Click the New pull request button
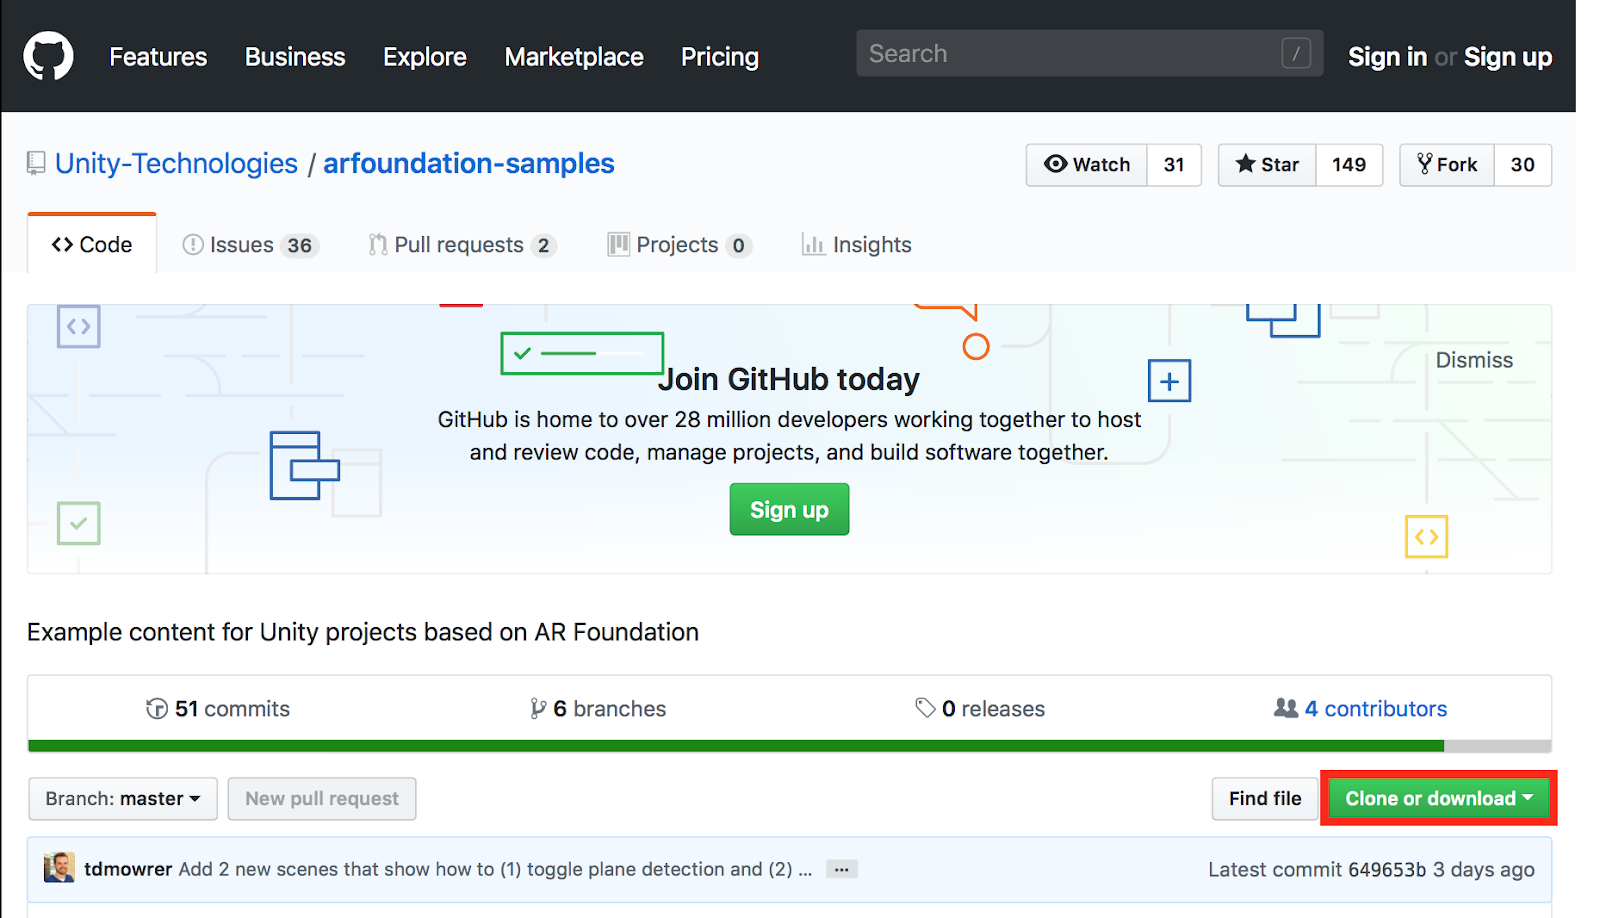The image size is (1600, 918). pyautogui.click(x=322, y=799)
